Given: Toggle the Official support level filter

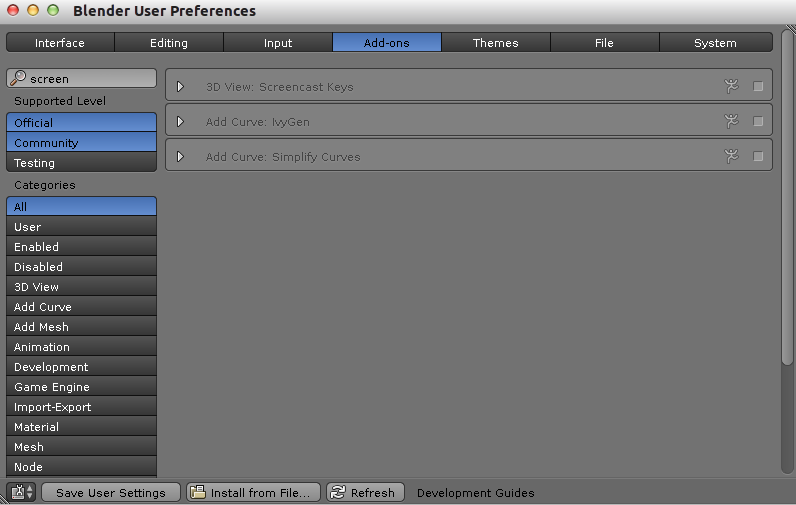Looking at the screenshot, I should click(x=81, y=122).
